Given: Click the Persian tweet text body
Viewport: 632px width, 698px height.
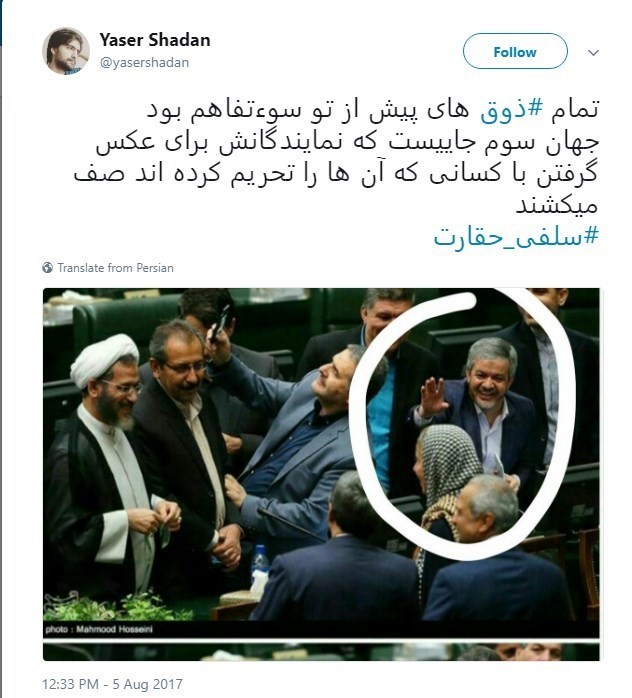Looking at the screenshot, I should pos(336,158).
